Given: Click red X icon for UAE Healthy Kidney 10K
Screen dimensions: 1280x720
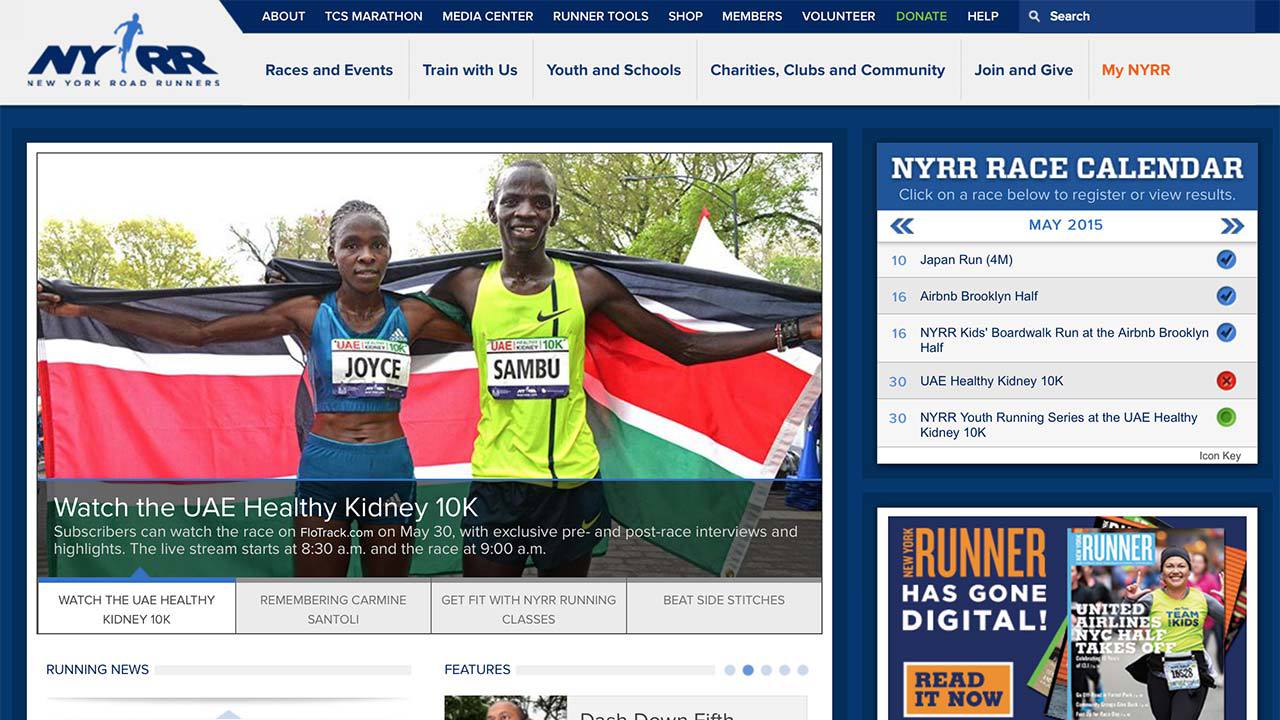Looking at the screenshot, I should click(x=1226, y=381).
